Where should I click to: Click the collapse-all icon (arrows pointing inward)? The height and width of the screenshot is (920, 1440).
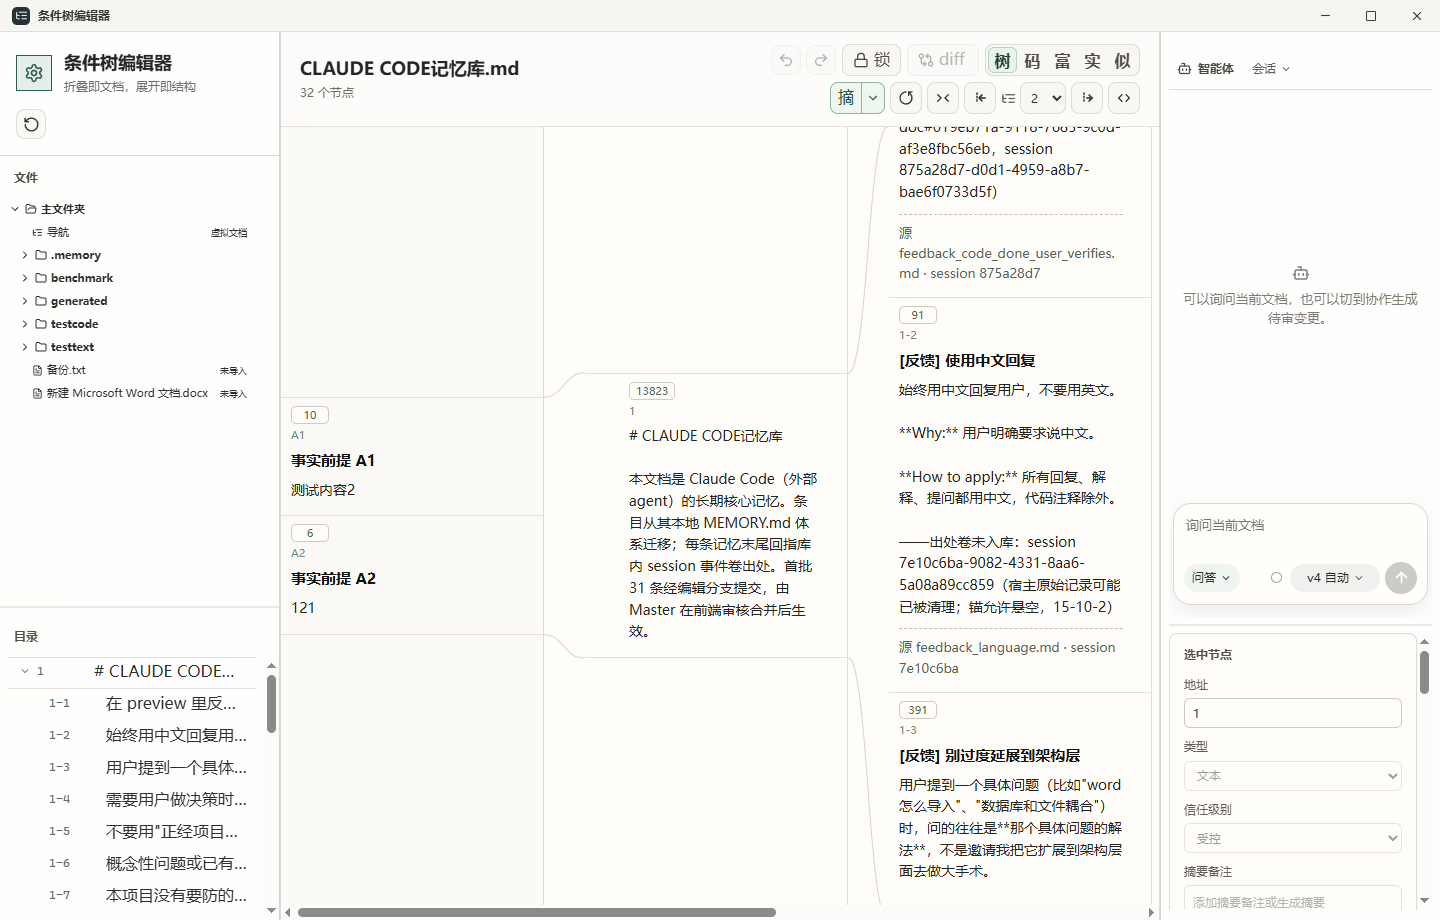tap(943, 98)
